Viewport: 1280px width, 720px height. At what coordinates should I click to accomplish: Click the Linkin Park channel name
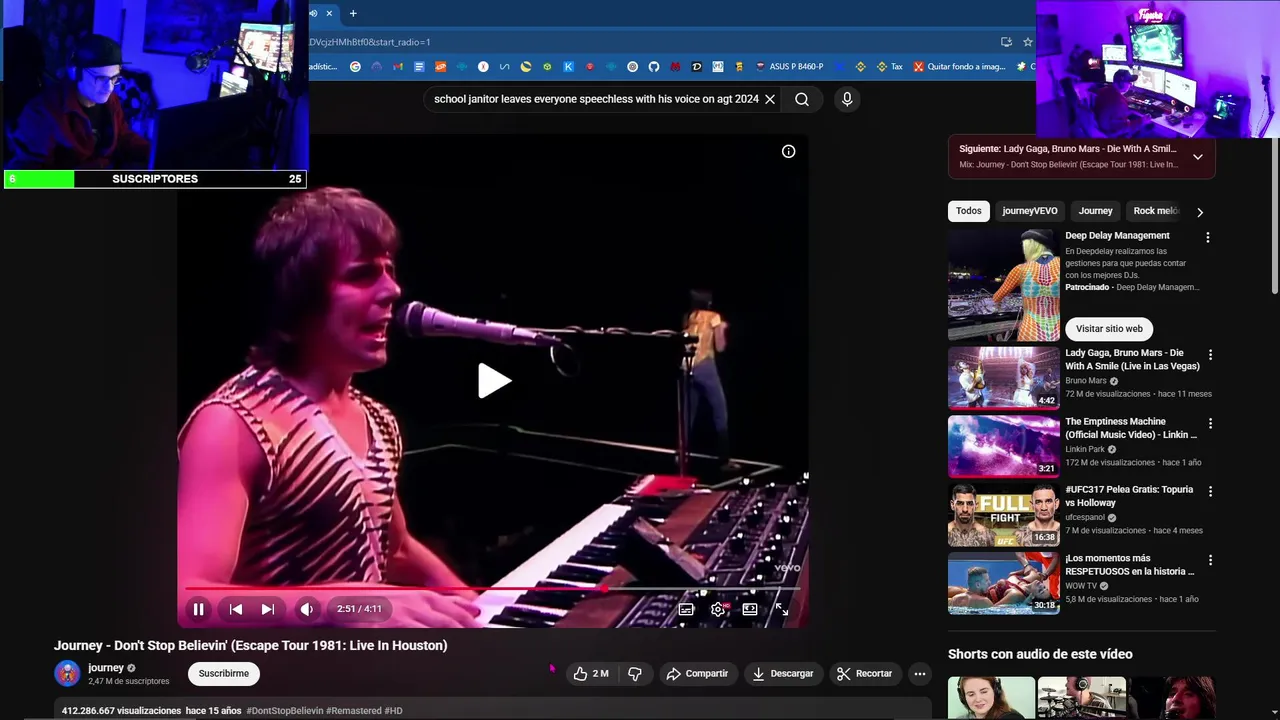(x=1085, y=450)
